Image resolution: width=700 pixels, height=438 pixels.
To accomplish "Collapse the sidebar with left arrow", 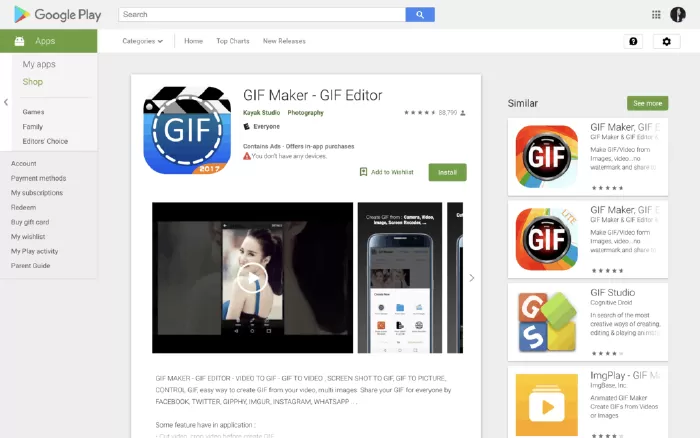I will [x=6, y=102].
